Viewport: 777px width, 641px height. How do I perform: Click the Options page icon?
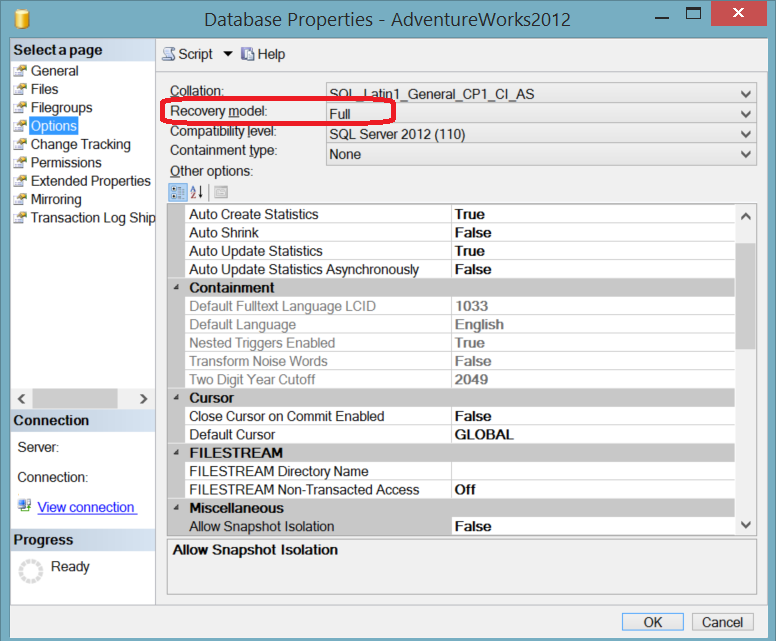(x=20, y=126)
